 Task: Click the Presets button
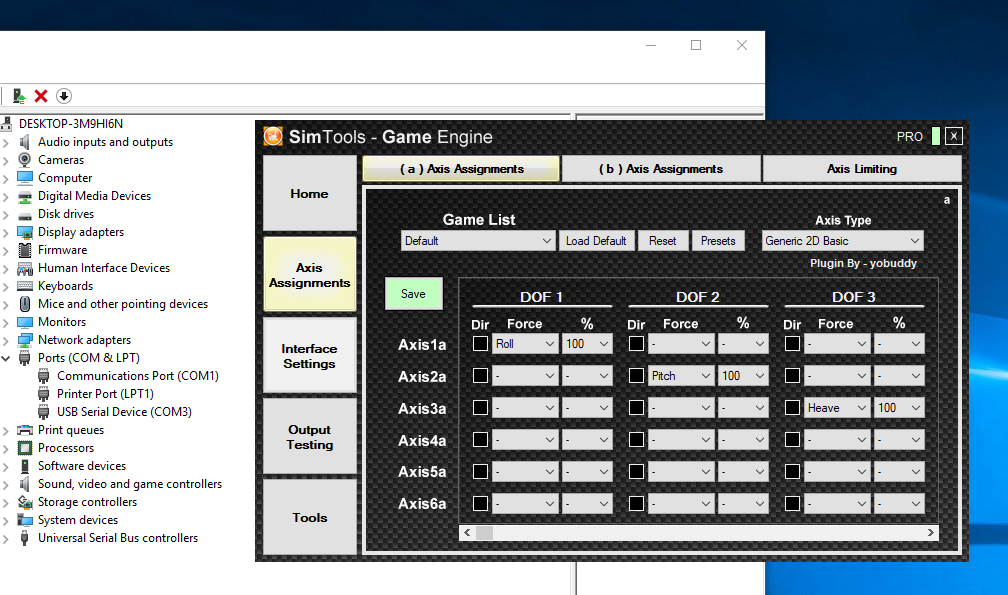718,241
